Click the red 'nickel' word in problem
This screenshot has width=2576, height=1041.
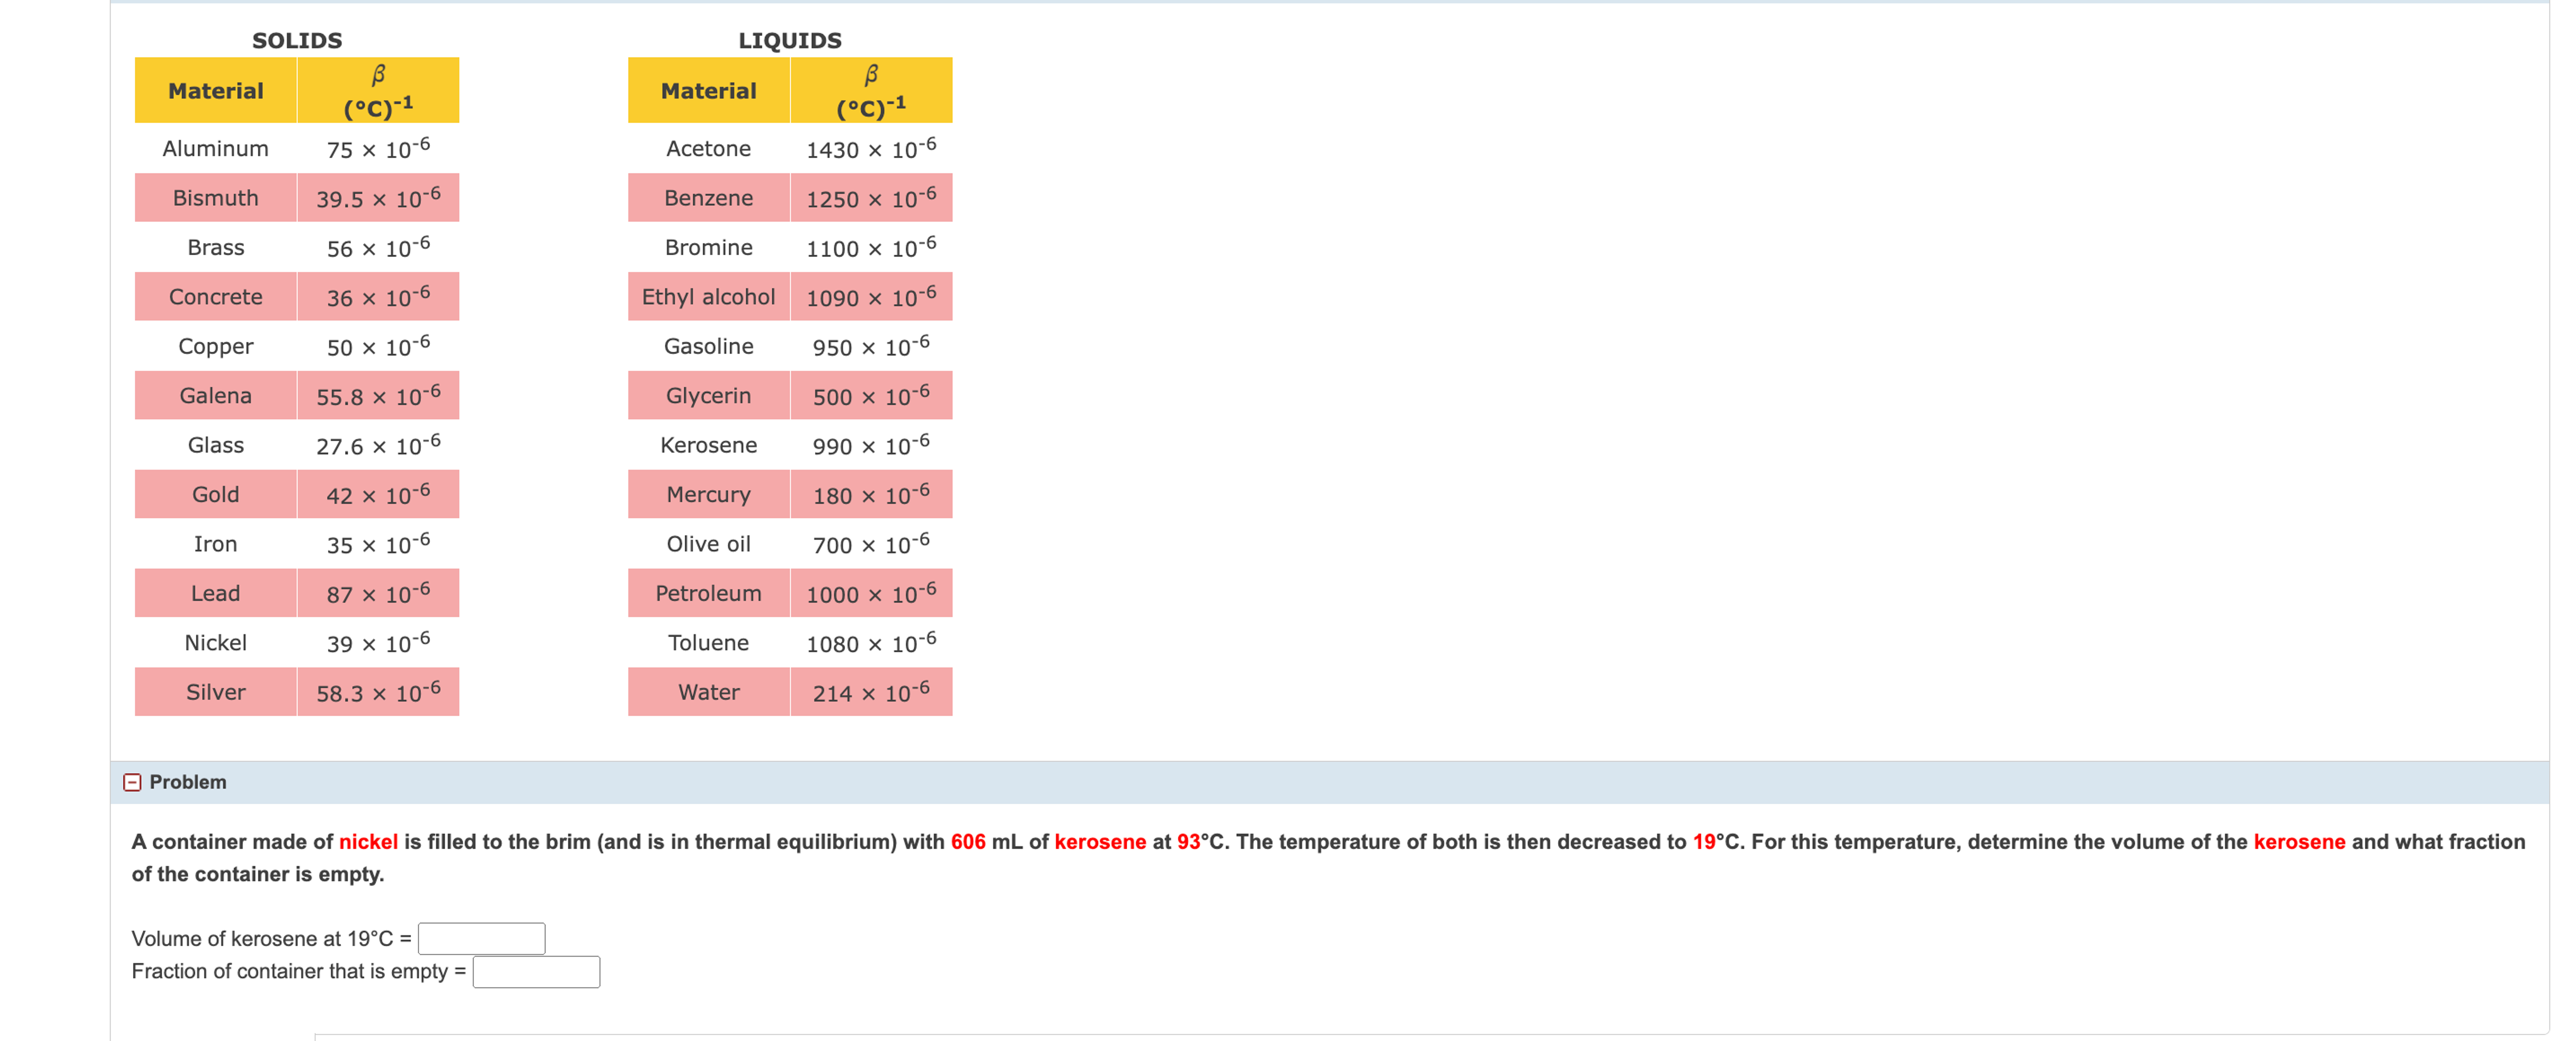pos(368,842)
